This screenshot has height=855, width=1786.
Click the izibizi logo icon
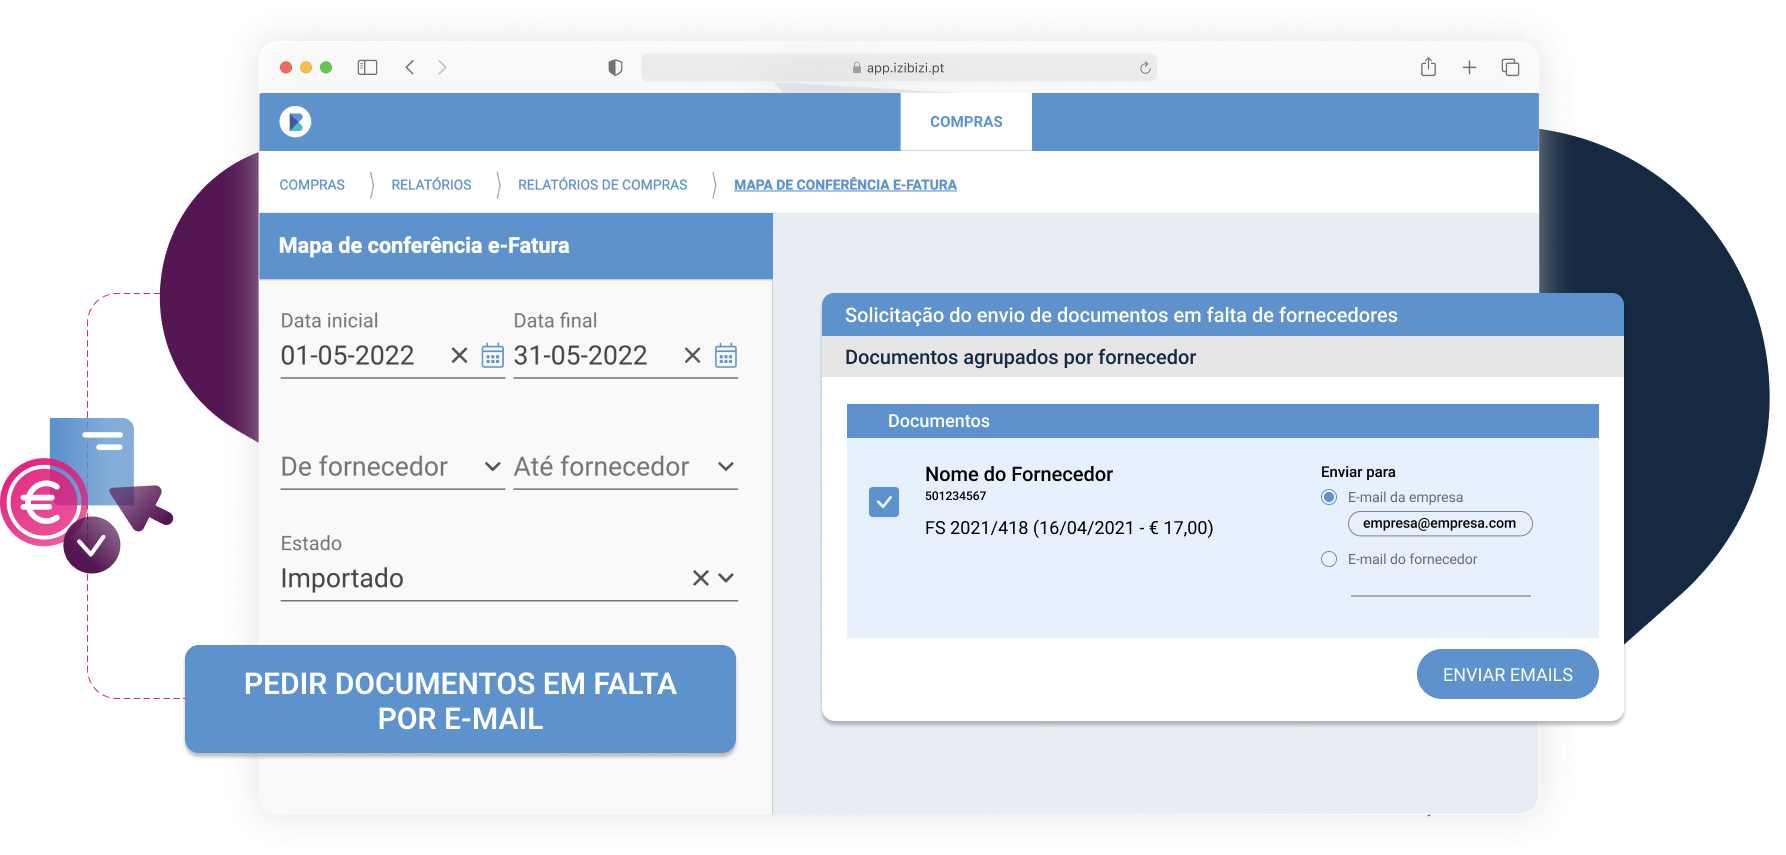coord(295,122)
